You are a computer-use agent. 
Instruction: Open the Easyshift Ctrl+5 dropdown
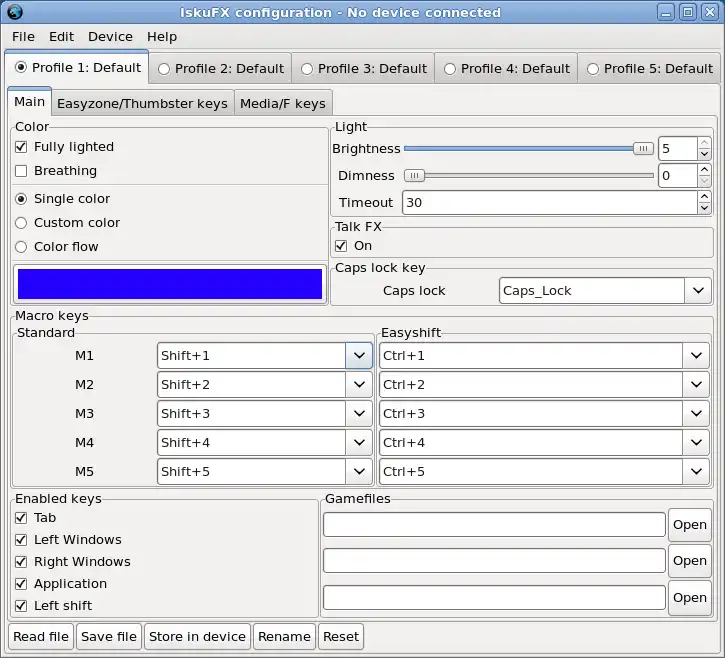coord(696,472)
